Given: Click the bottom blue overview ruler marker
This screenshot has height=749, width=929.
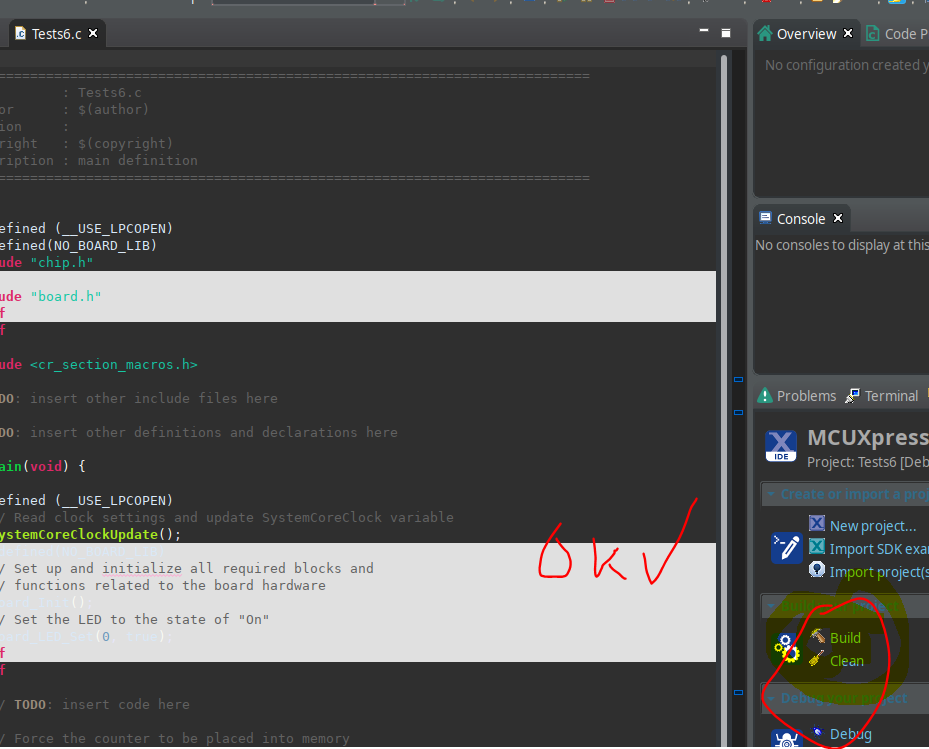Looking at the screenshot, I should coord(738,692).
